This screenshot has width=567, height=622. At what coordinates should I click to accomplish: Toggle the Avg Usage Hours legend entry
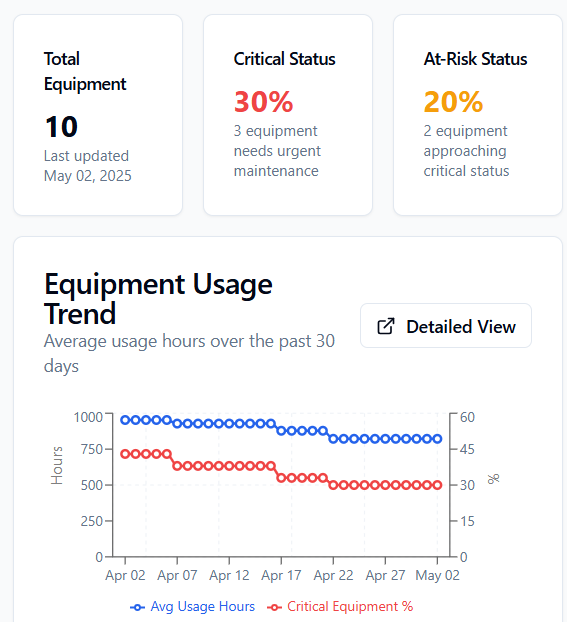(x=192, y=607)
